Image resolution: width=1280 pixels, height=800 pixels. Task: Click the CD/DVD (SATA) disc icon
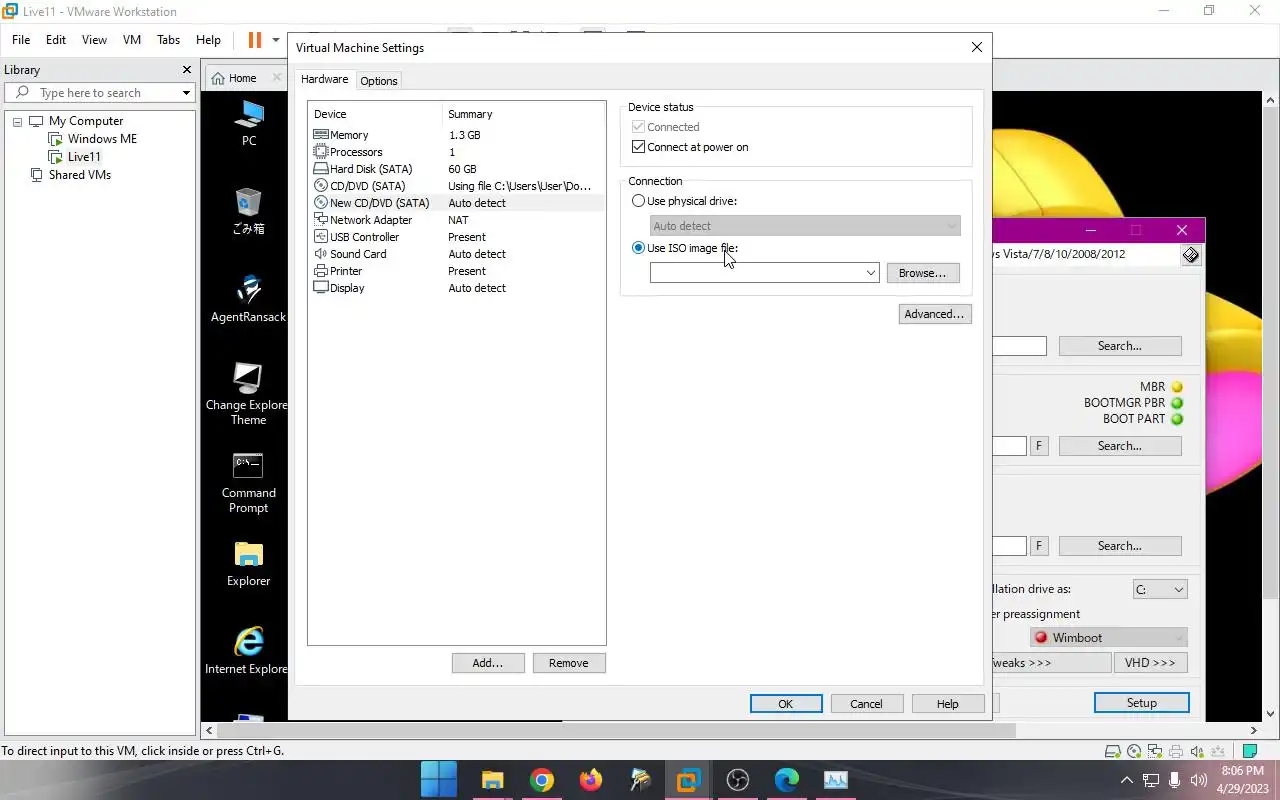(321, 186)
